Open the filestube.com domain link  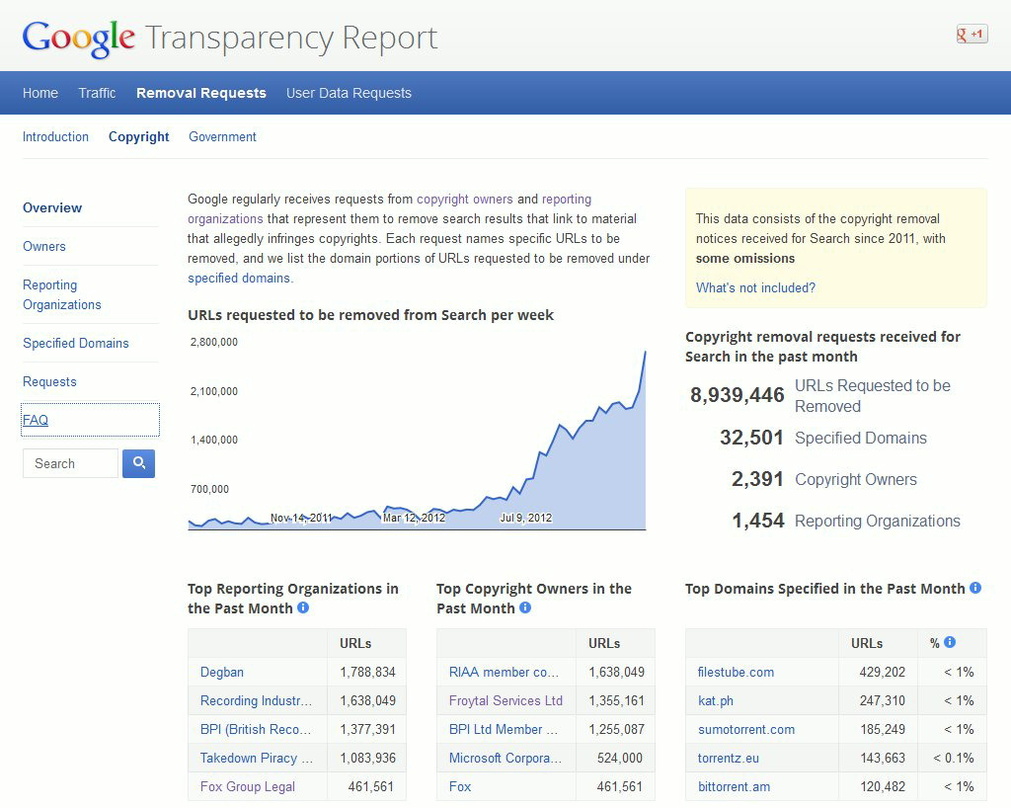[736, 672]
